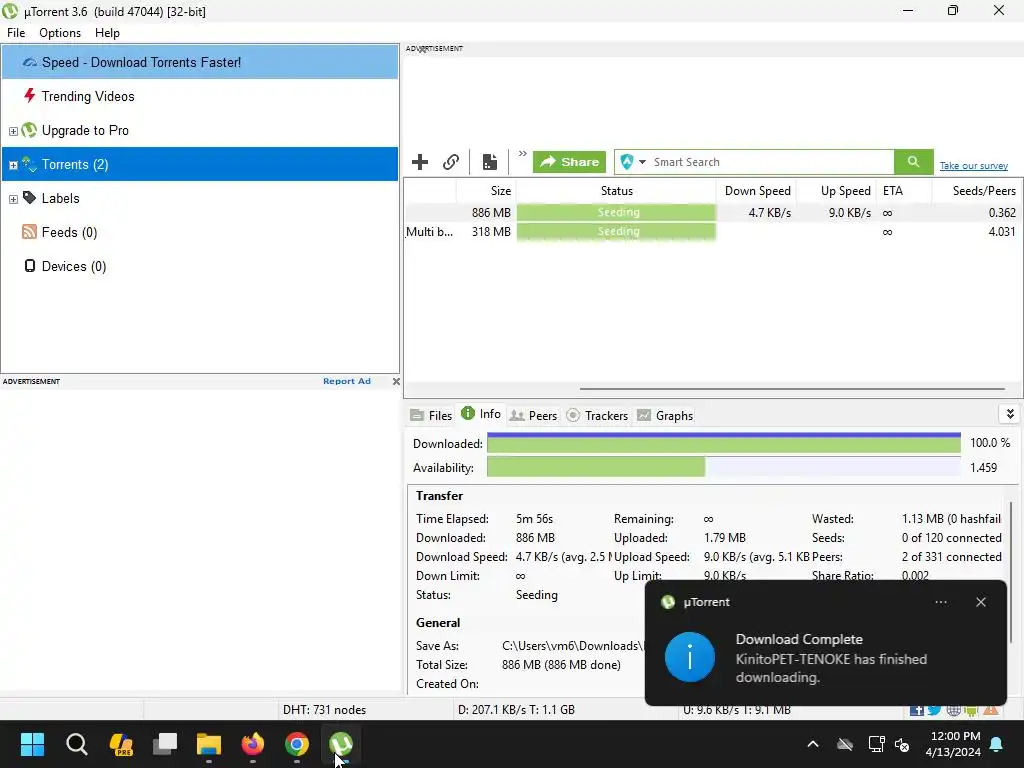The height and width of the screenshot is (768, 1024).
Task: Click DHT: 731 nodes in status bar
Action: tap(325, 710)
